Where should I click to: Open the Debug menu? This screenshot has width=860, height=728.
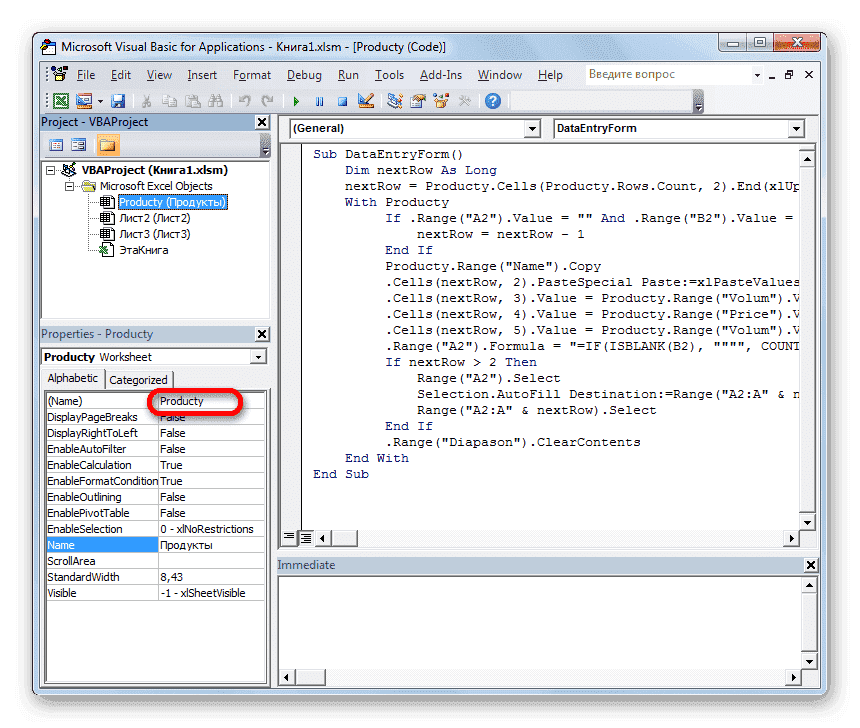pyautogui.click(x=304, y=75)
